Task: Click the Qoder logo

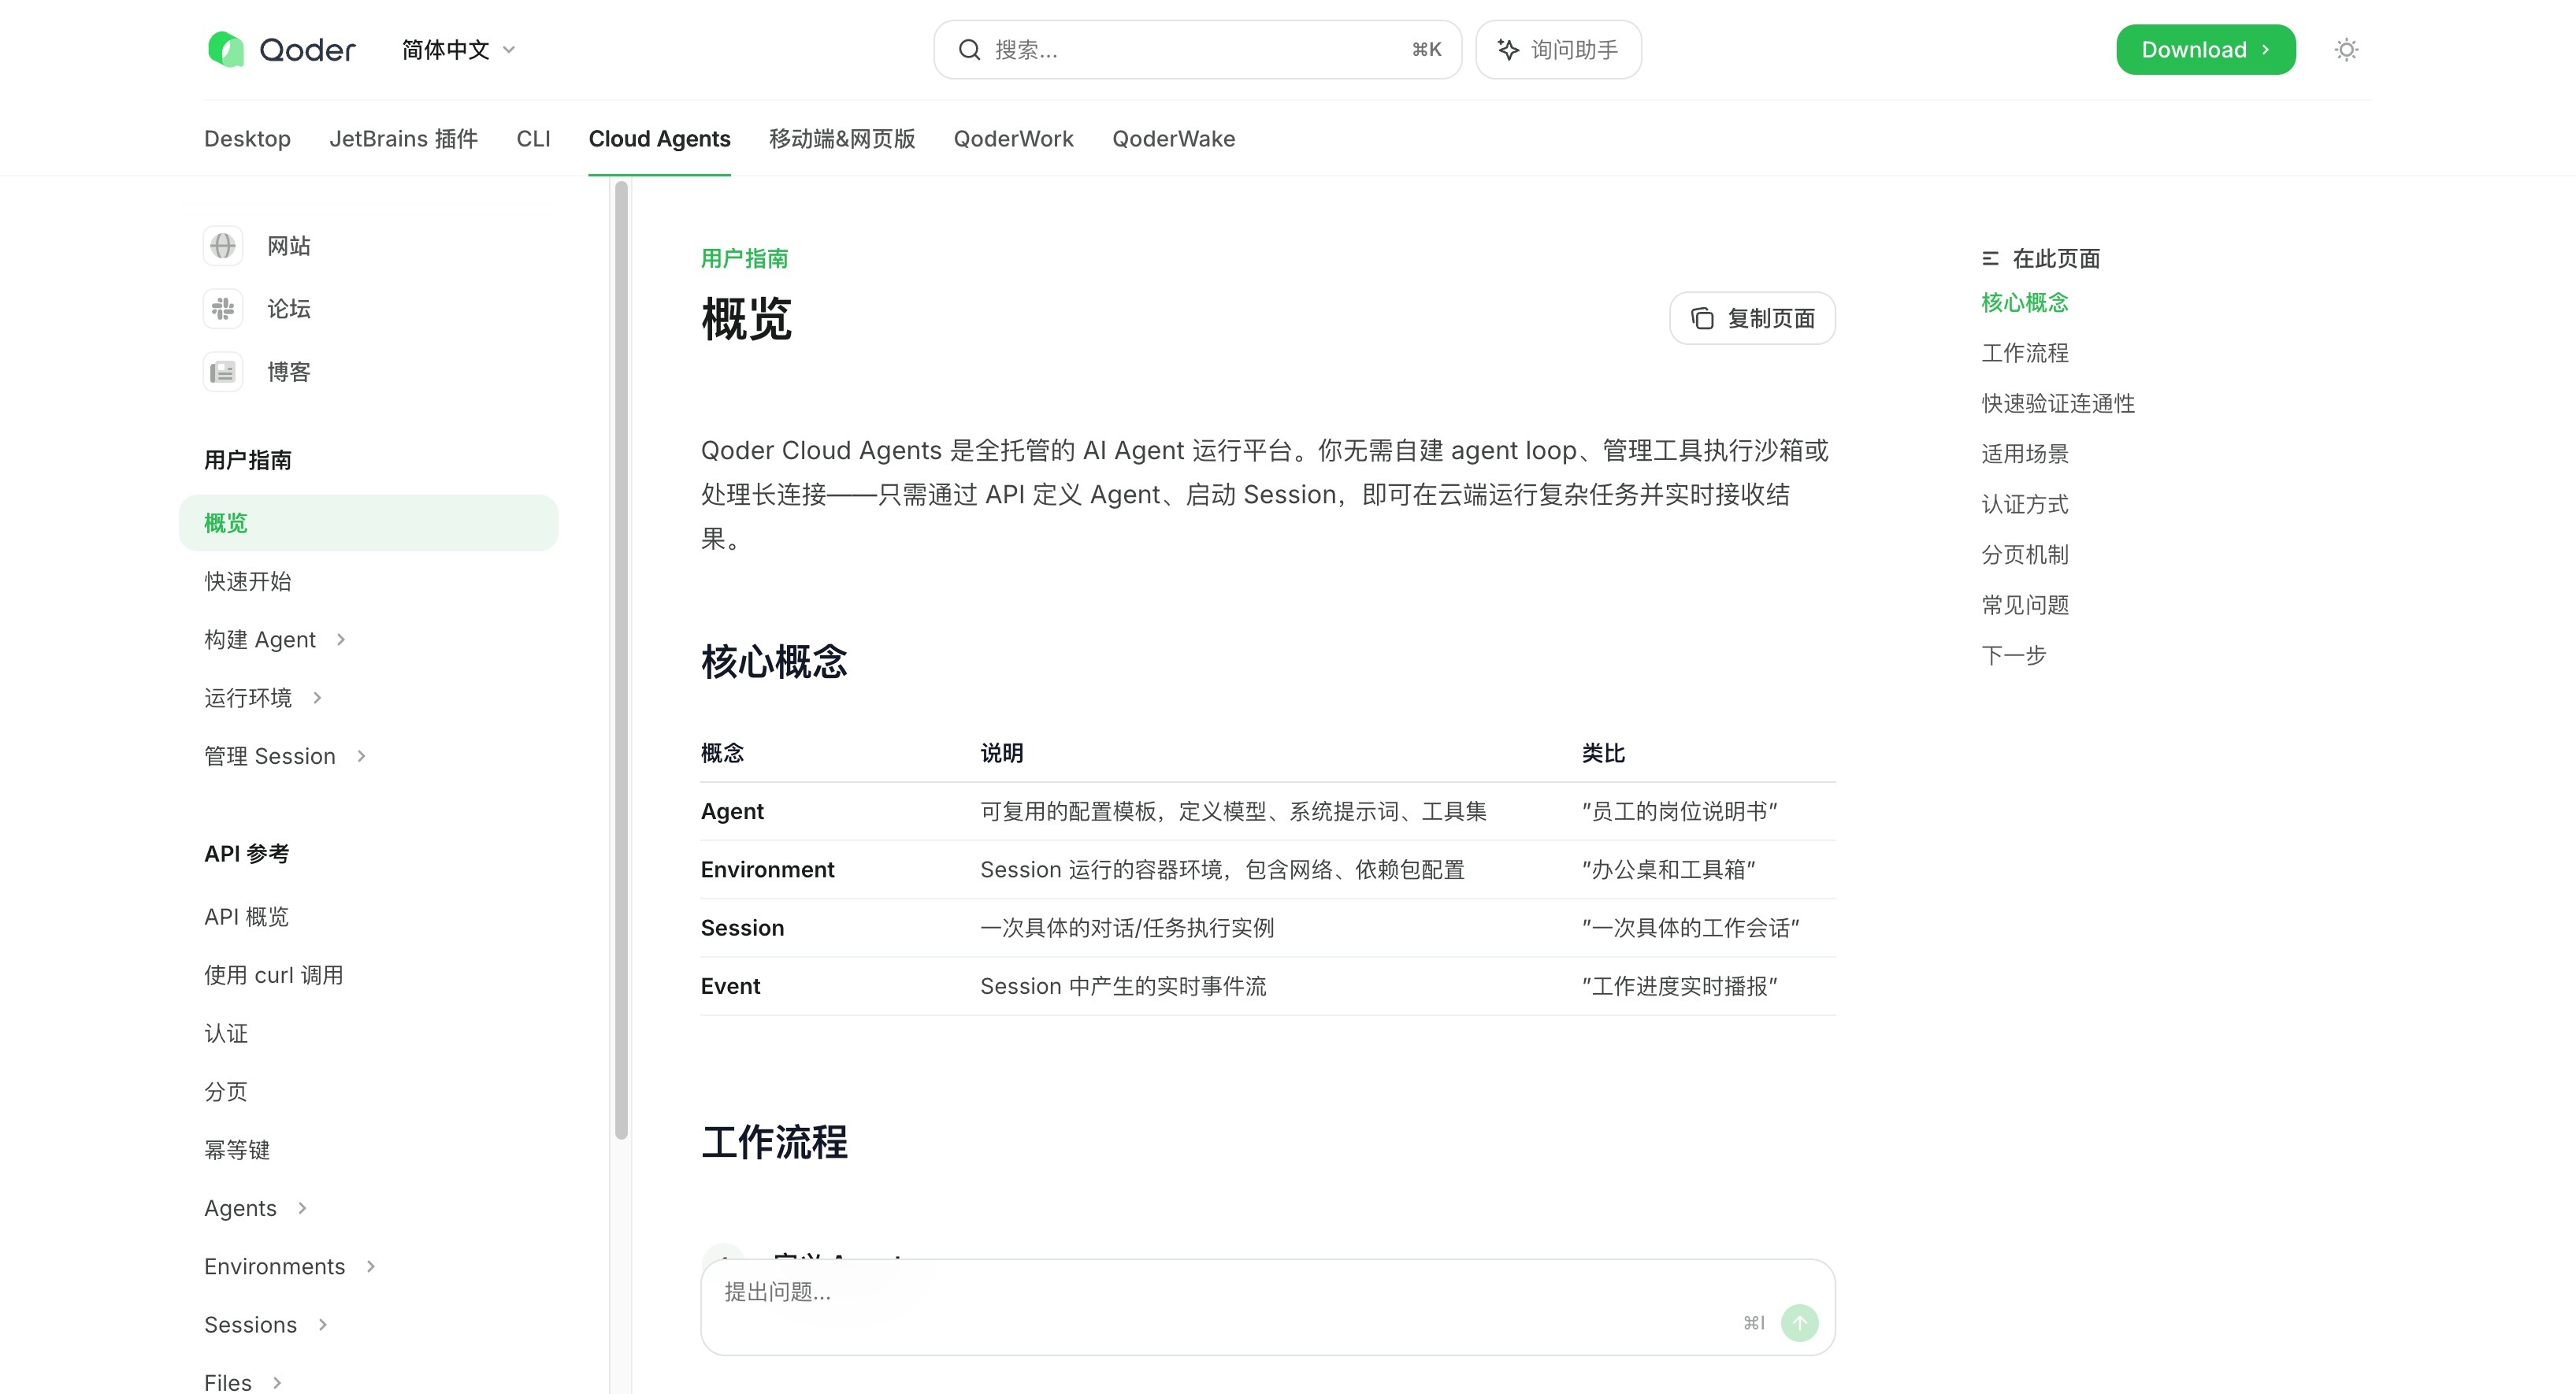Action: [x=281, y=49]
